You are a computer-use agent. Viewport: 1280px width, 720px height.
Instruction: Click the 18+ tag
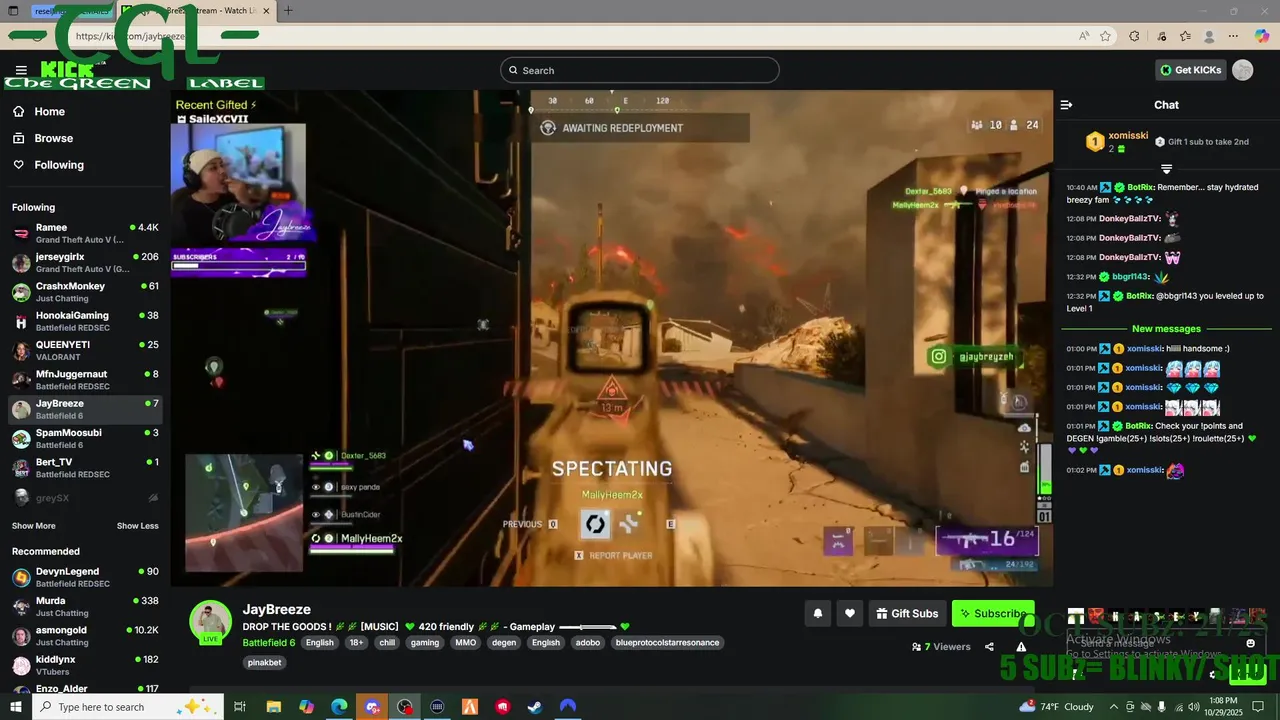[x=356, y=643]
